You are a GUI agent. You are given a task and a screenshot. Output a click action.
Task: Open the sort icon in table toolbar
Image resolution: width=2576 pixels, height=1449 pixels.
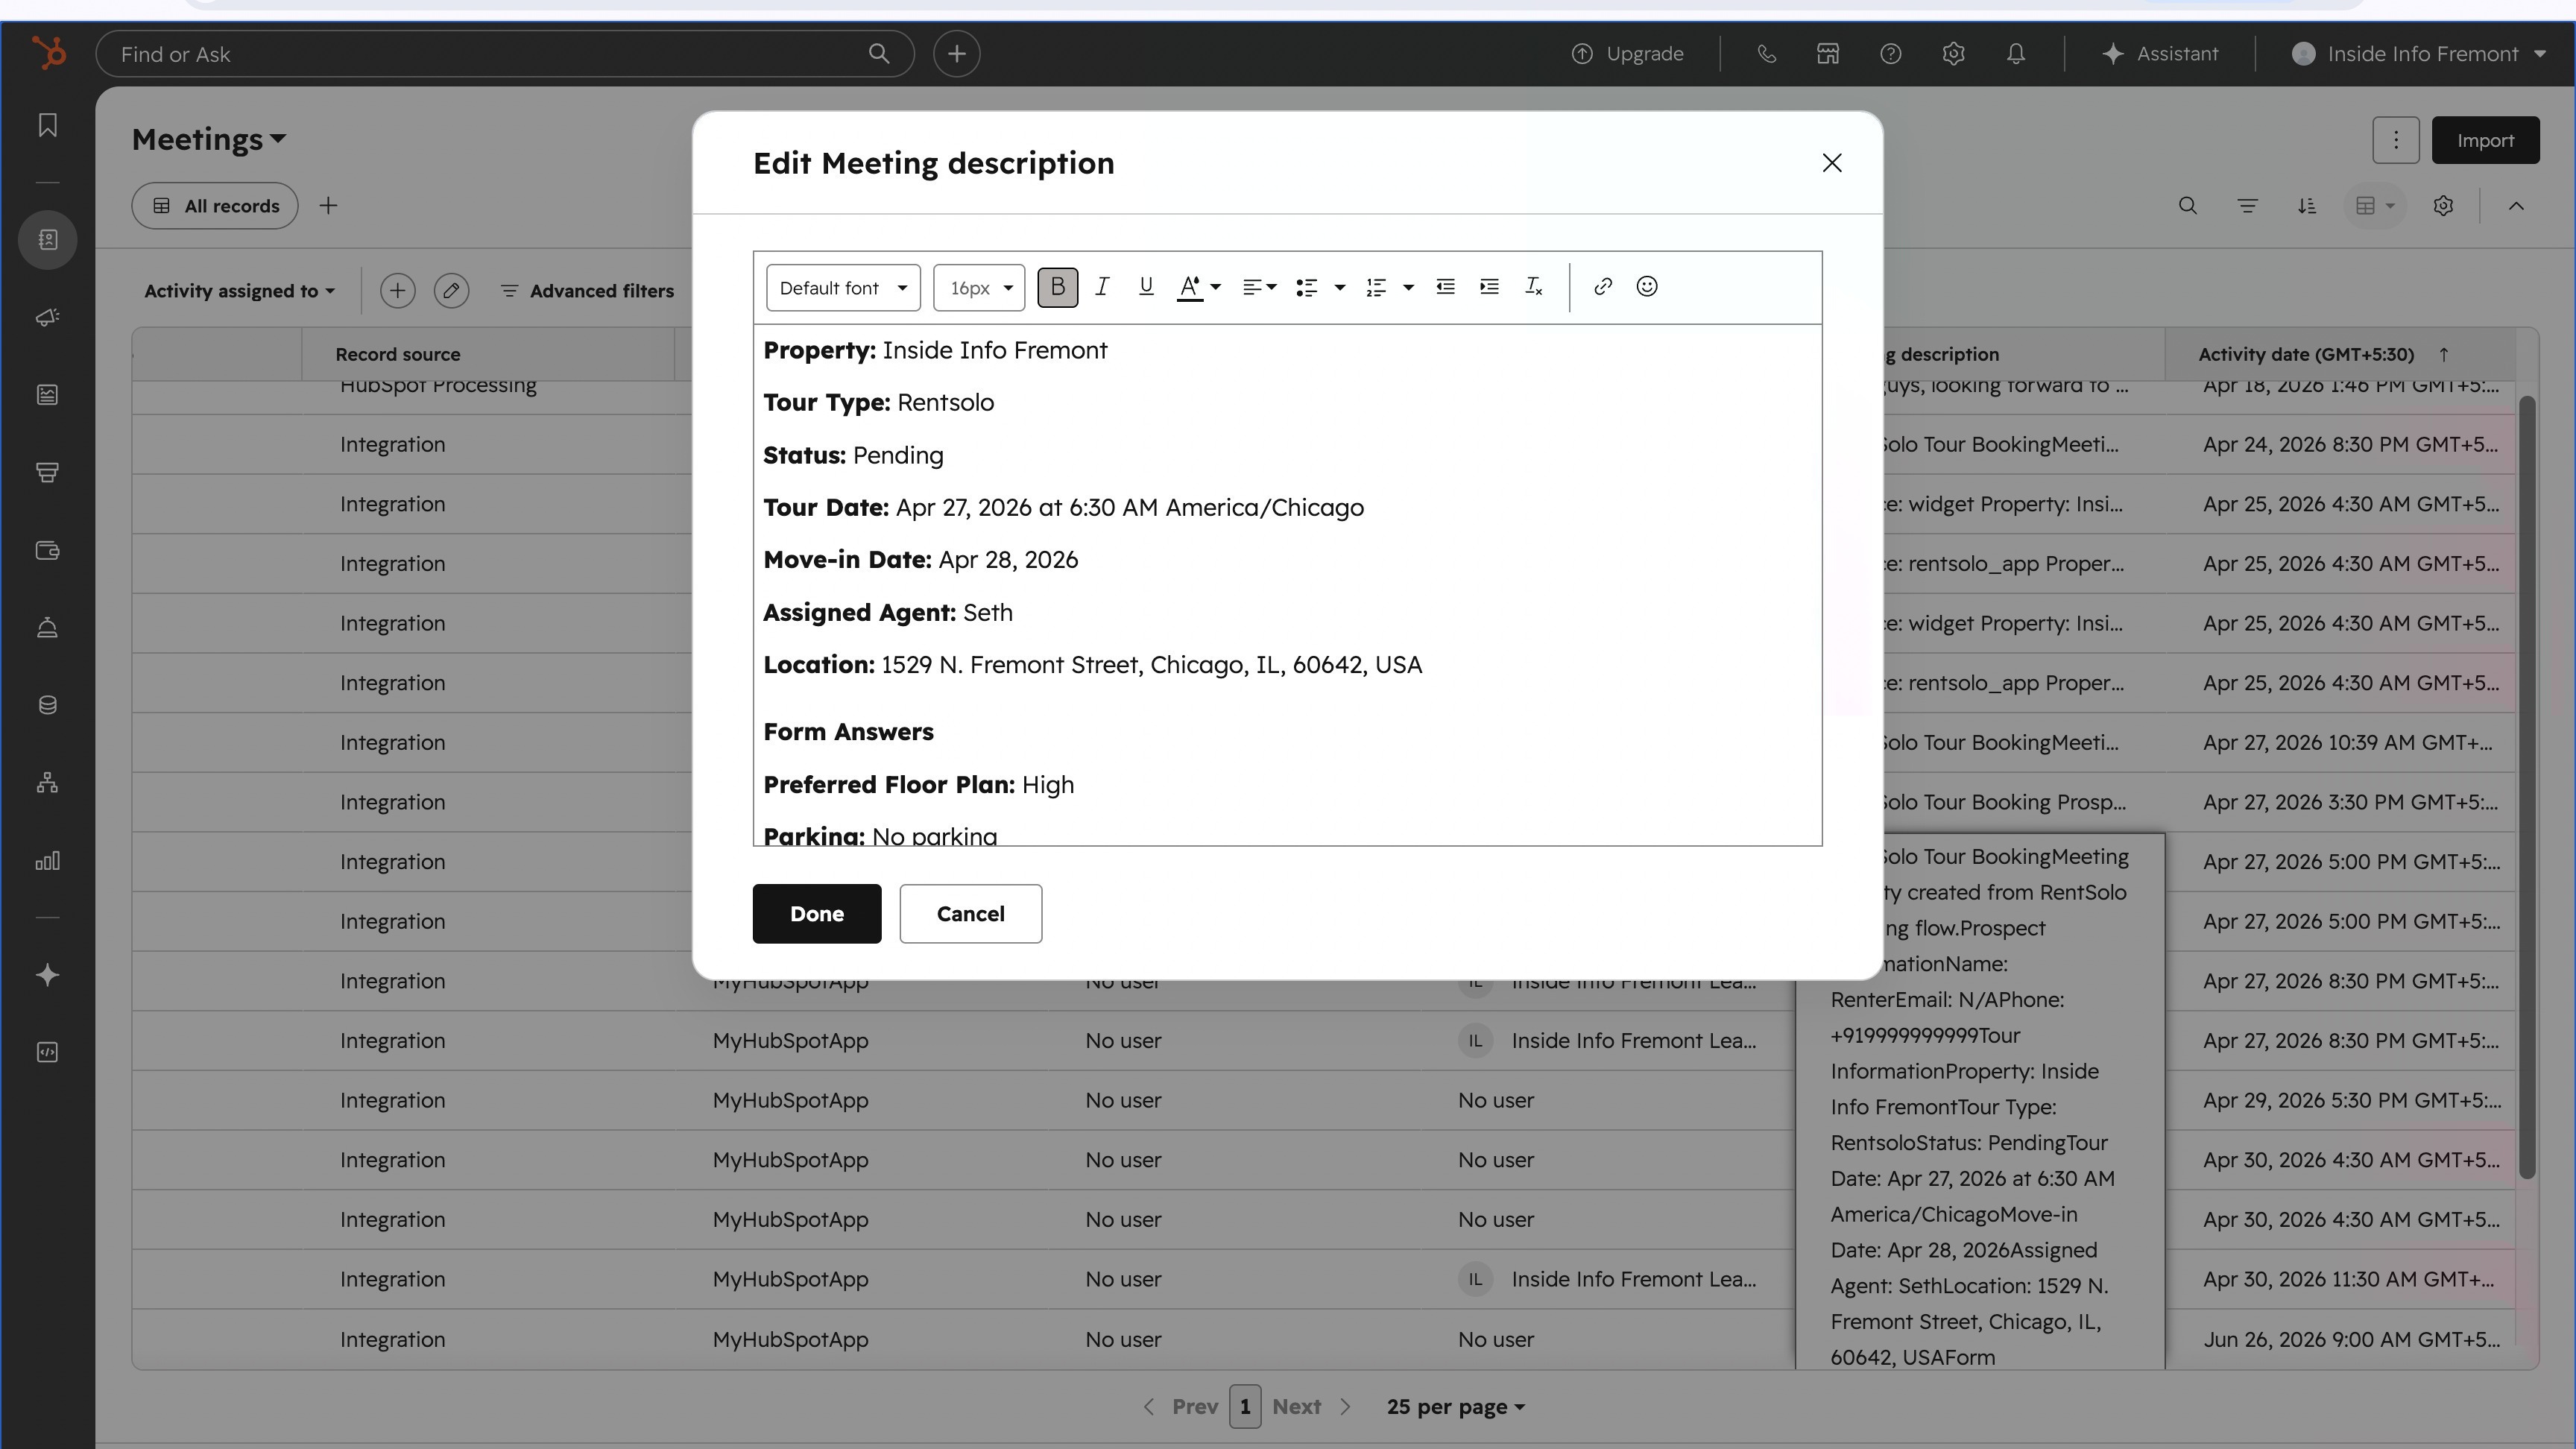2307,206
